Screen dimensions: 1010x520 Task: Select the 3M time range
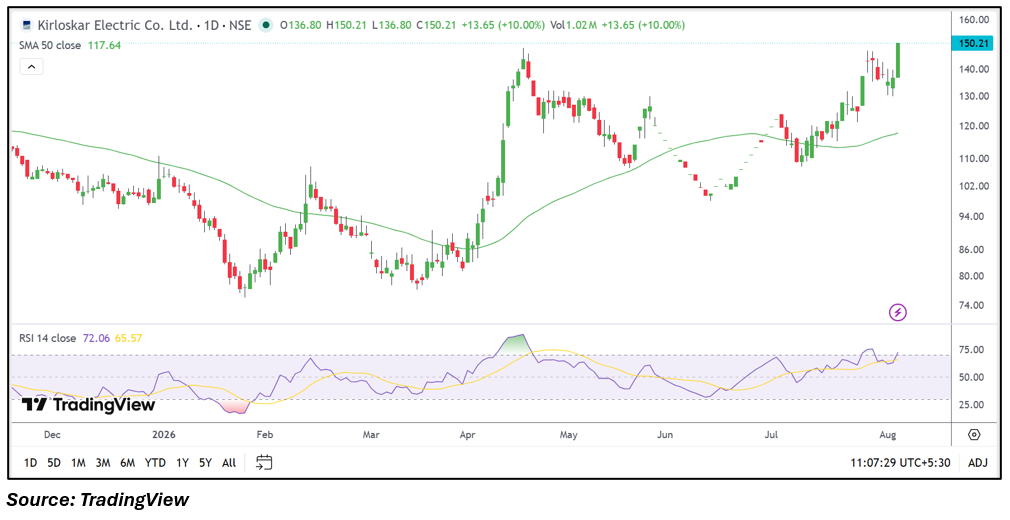(102, 463)
